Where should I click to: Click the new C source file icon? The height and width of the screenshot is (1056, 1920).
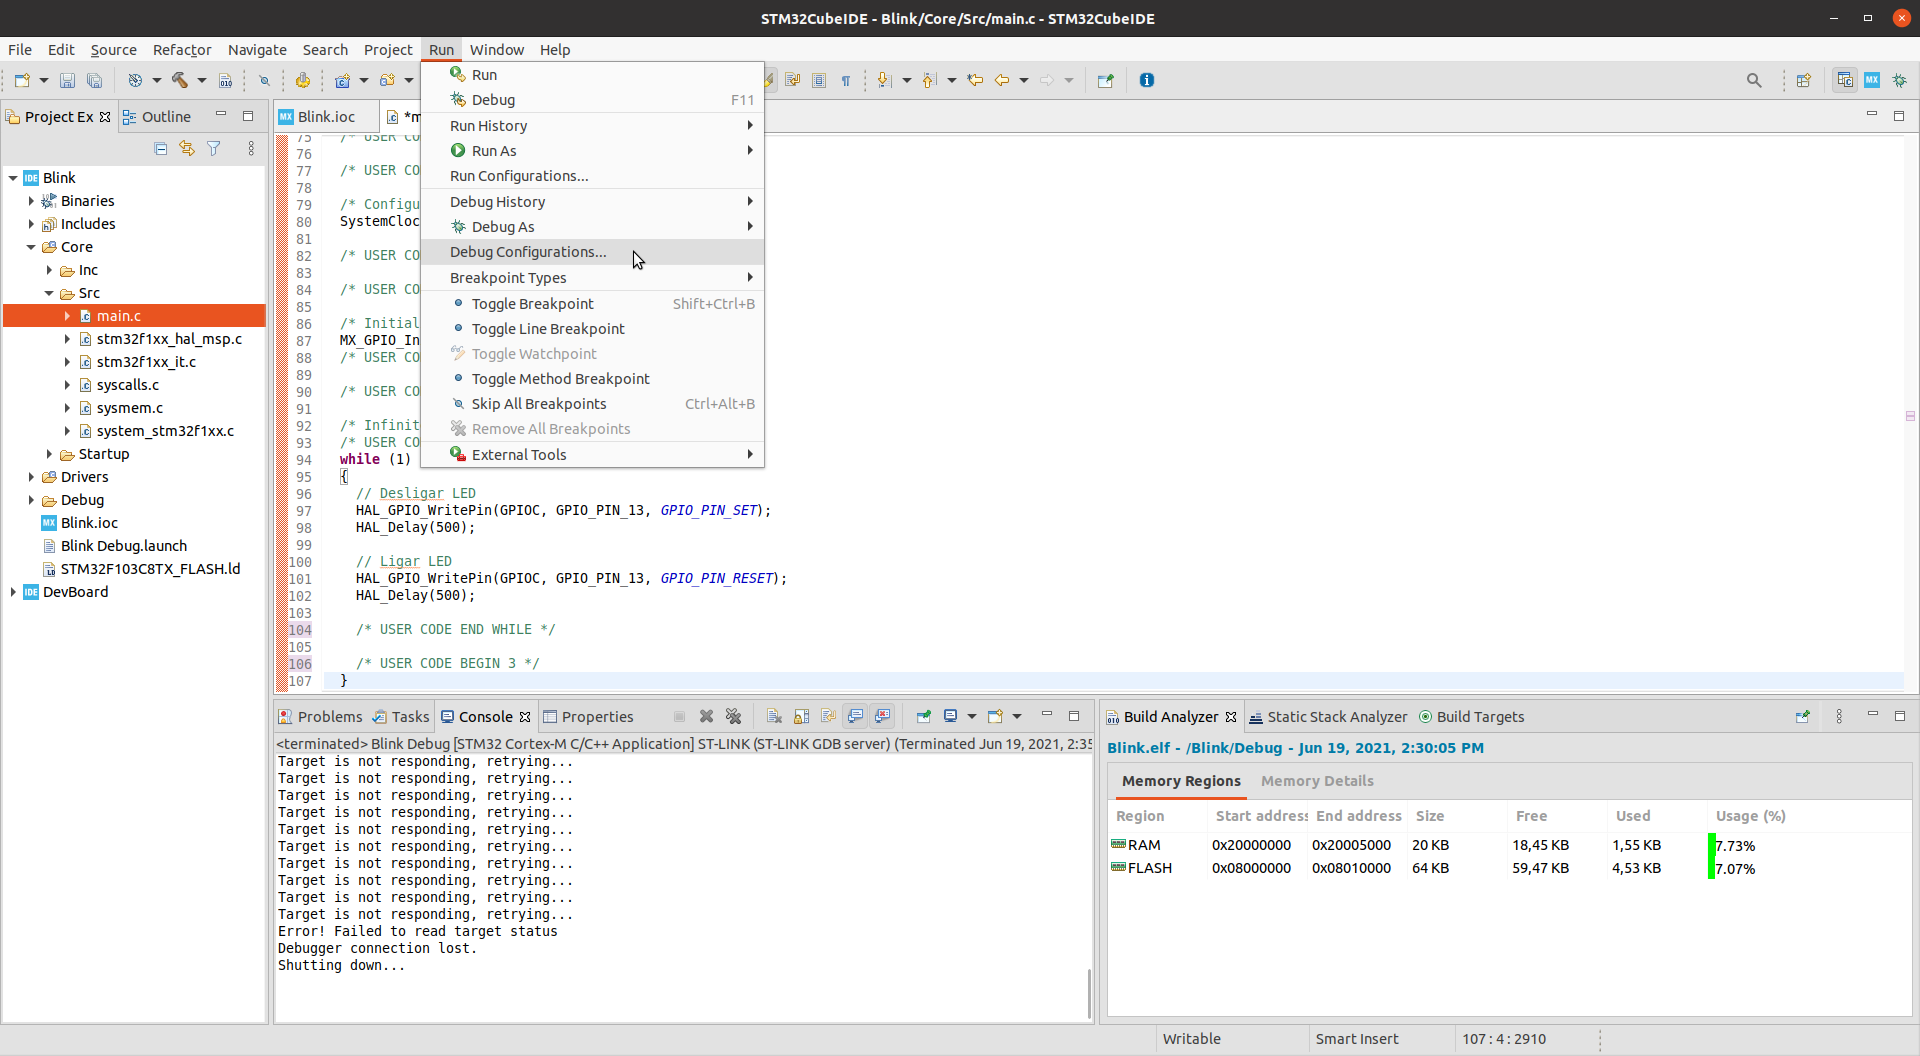343,80
